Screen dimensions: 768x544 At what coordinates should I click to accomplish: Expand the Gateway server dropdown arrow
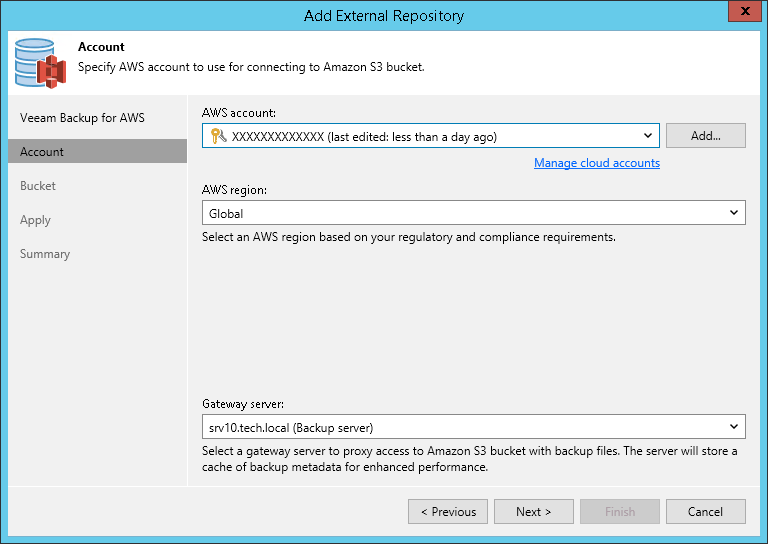point(734,426)
